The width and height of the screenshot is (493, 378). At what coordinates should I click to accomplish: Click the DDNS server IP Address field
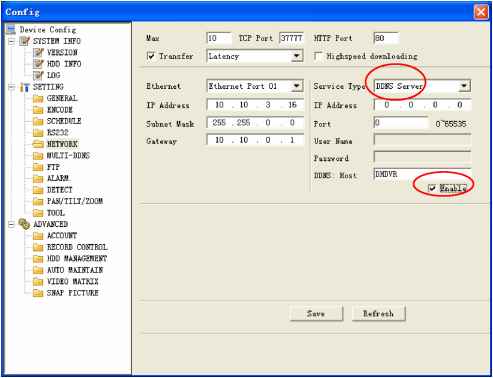tap(423, 105)
